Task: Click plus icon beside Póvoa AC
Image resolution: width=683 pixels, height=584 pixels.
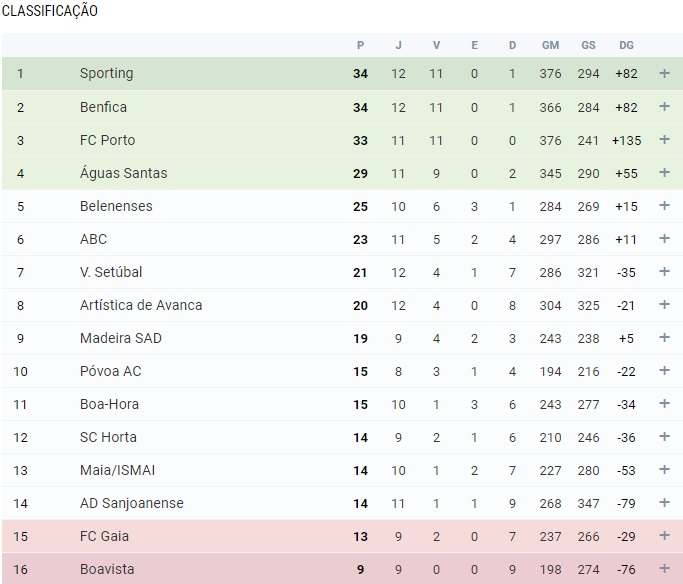Action: click(x=664, y=371)
